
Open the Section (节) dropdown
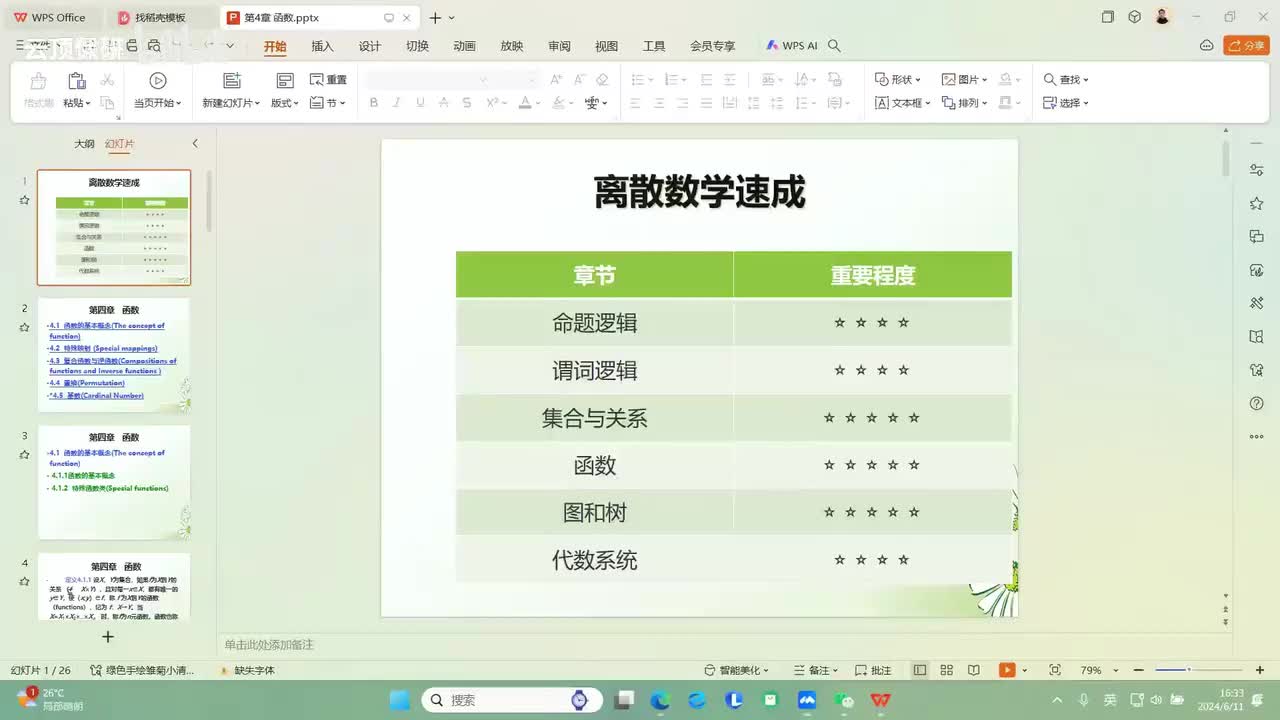pos(328,103)
